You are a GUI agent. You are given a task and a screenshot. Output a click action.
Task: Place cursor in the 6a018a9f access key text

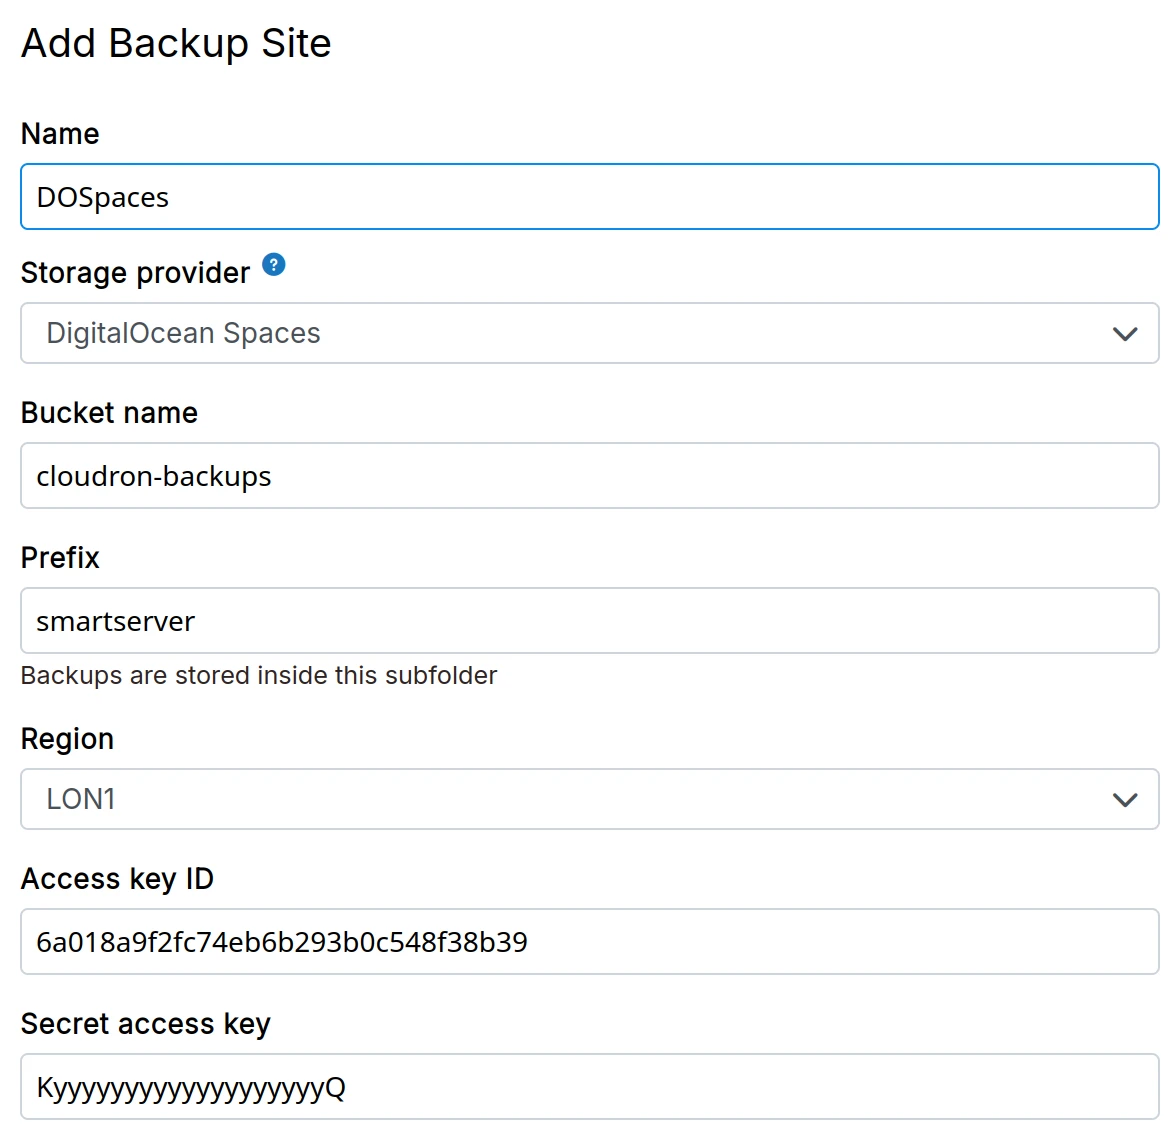click(x=281, y=943)
